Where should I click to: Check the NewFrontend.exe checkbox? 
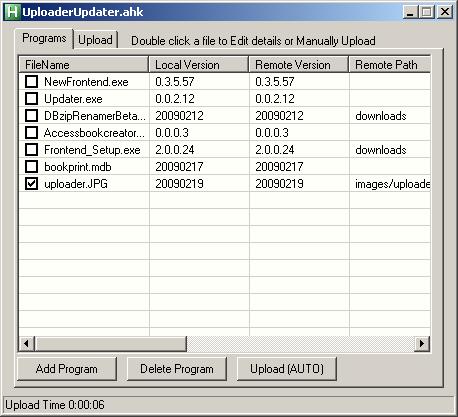[31, 81]
